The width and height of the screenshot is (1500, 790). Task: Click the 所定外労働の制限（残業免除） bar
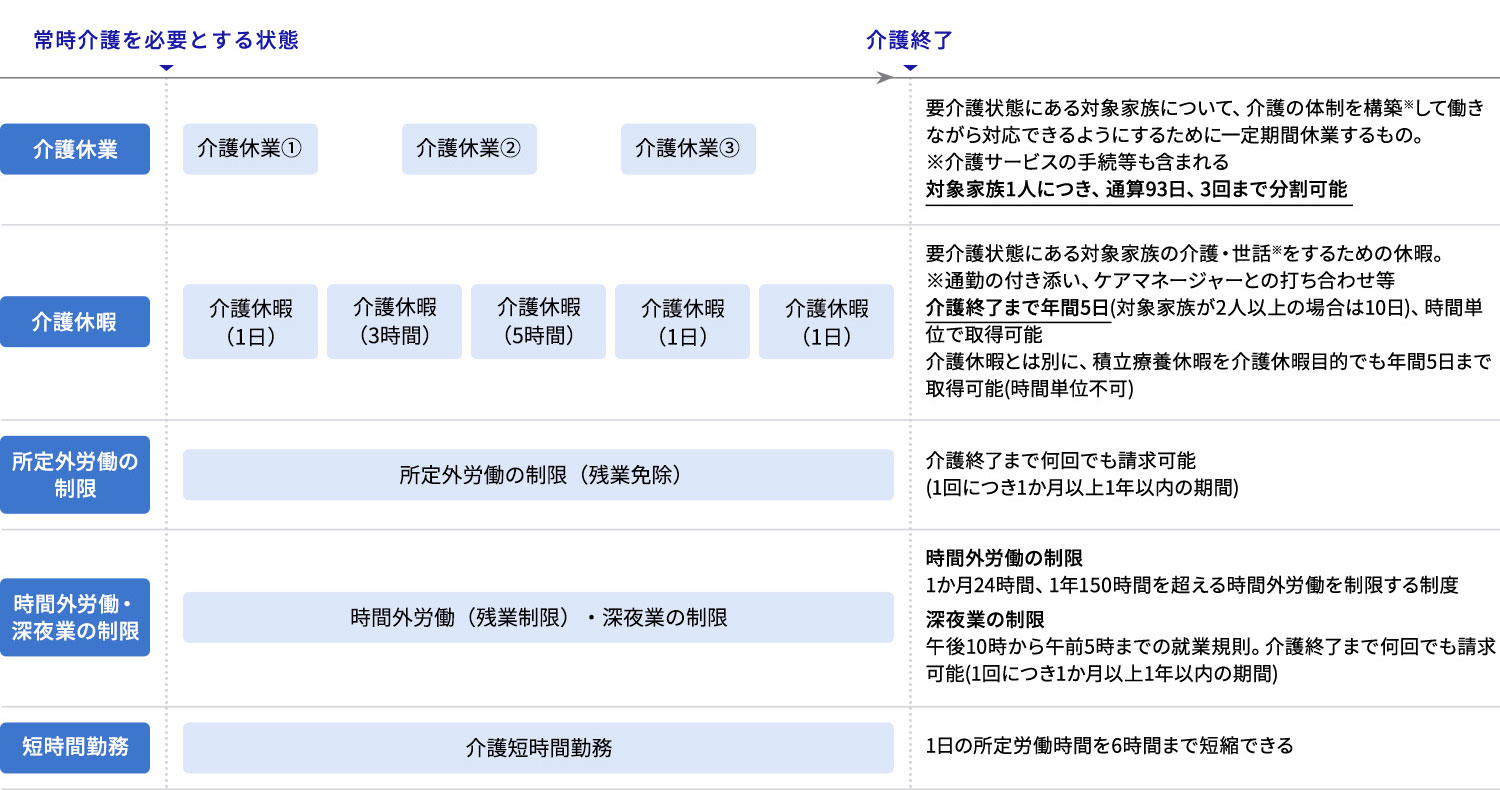click(538, 474)
